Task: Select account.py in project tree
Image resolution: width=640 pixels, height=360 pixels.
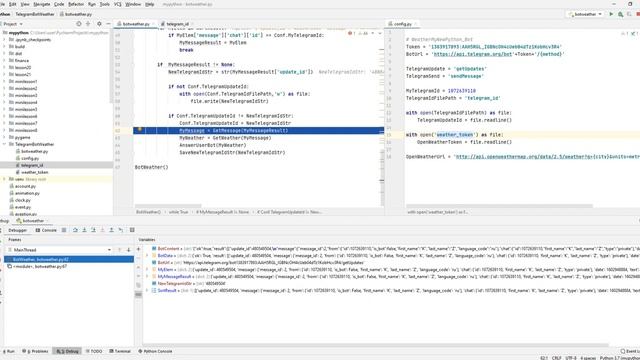Action: pyautogui.click(x=25, y=186)
